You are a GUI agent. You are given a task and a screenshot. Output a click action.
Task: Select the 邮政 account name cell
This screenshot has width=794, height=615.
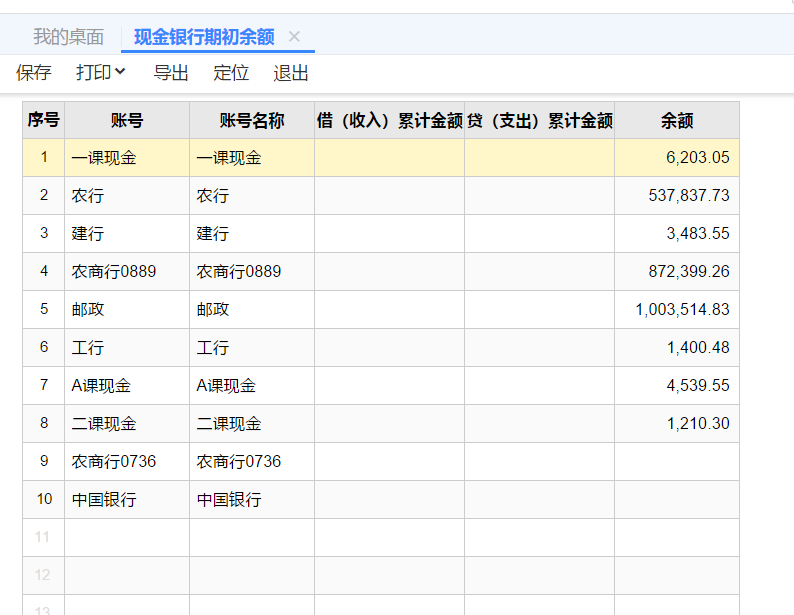(252, 309)
